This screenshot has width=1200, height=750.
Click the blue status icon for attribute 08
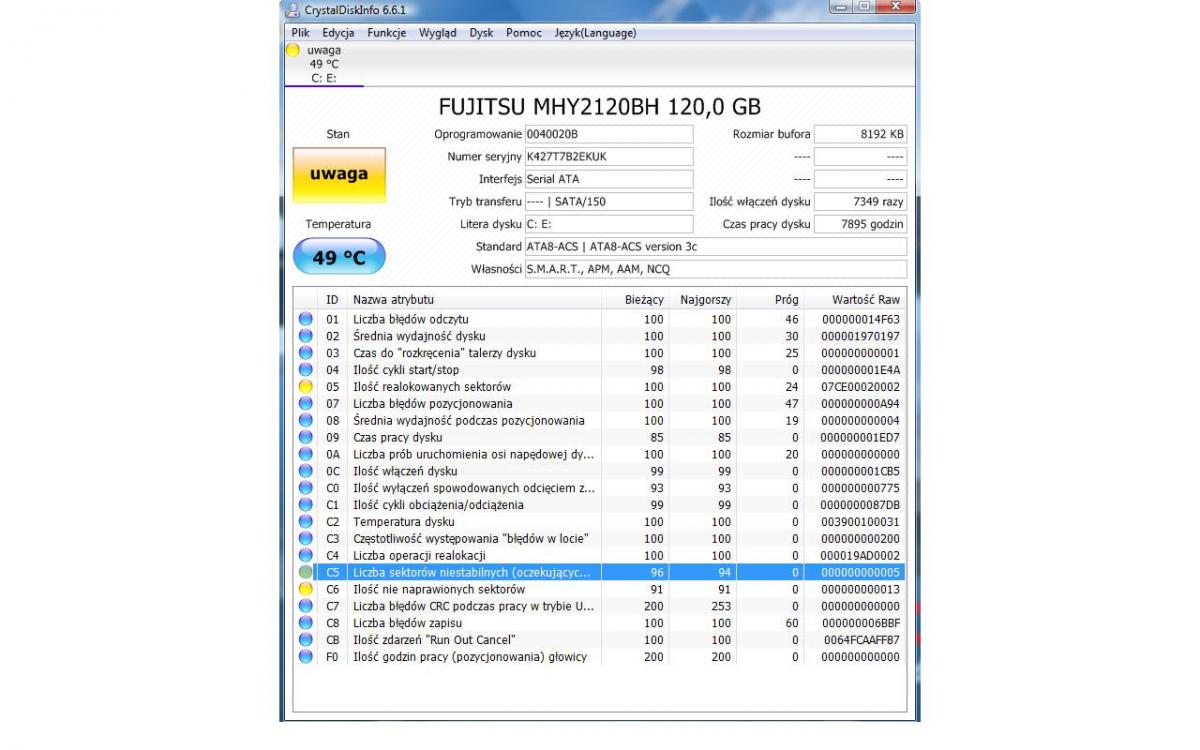(306, 421)
